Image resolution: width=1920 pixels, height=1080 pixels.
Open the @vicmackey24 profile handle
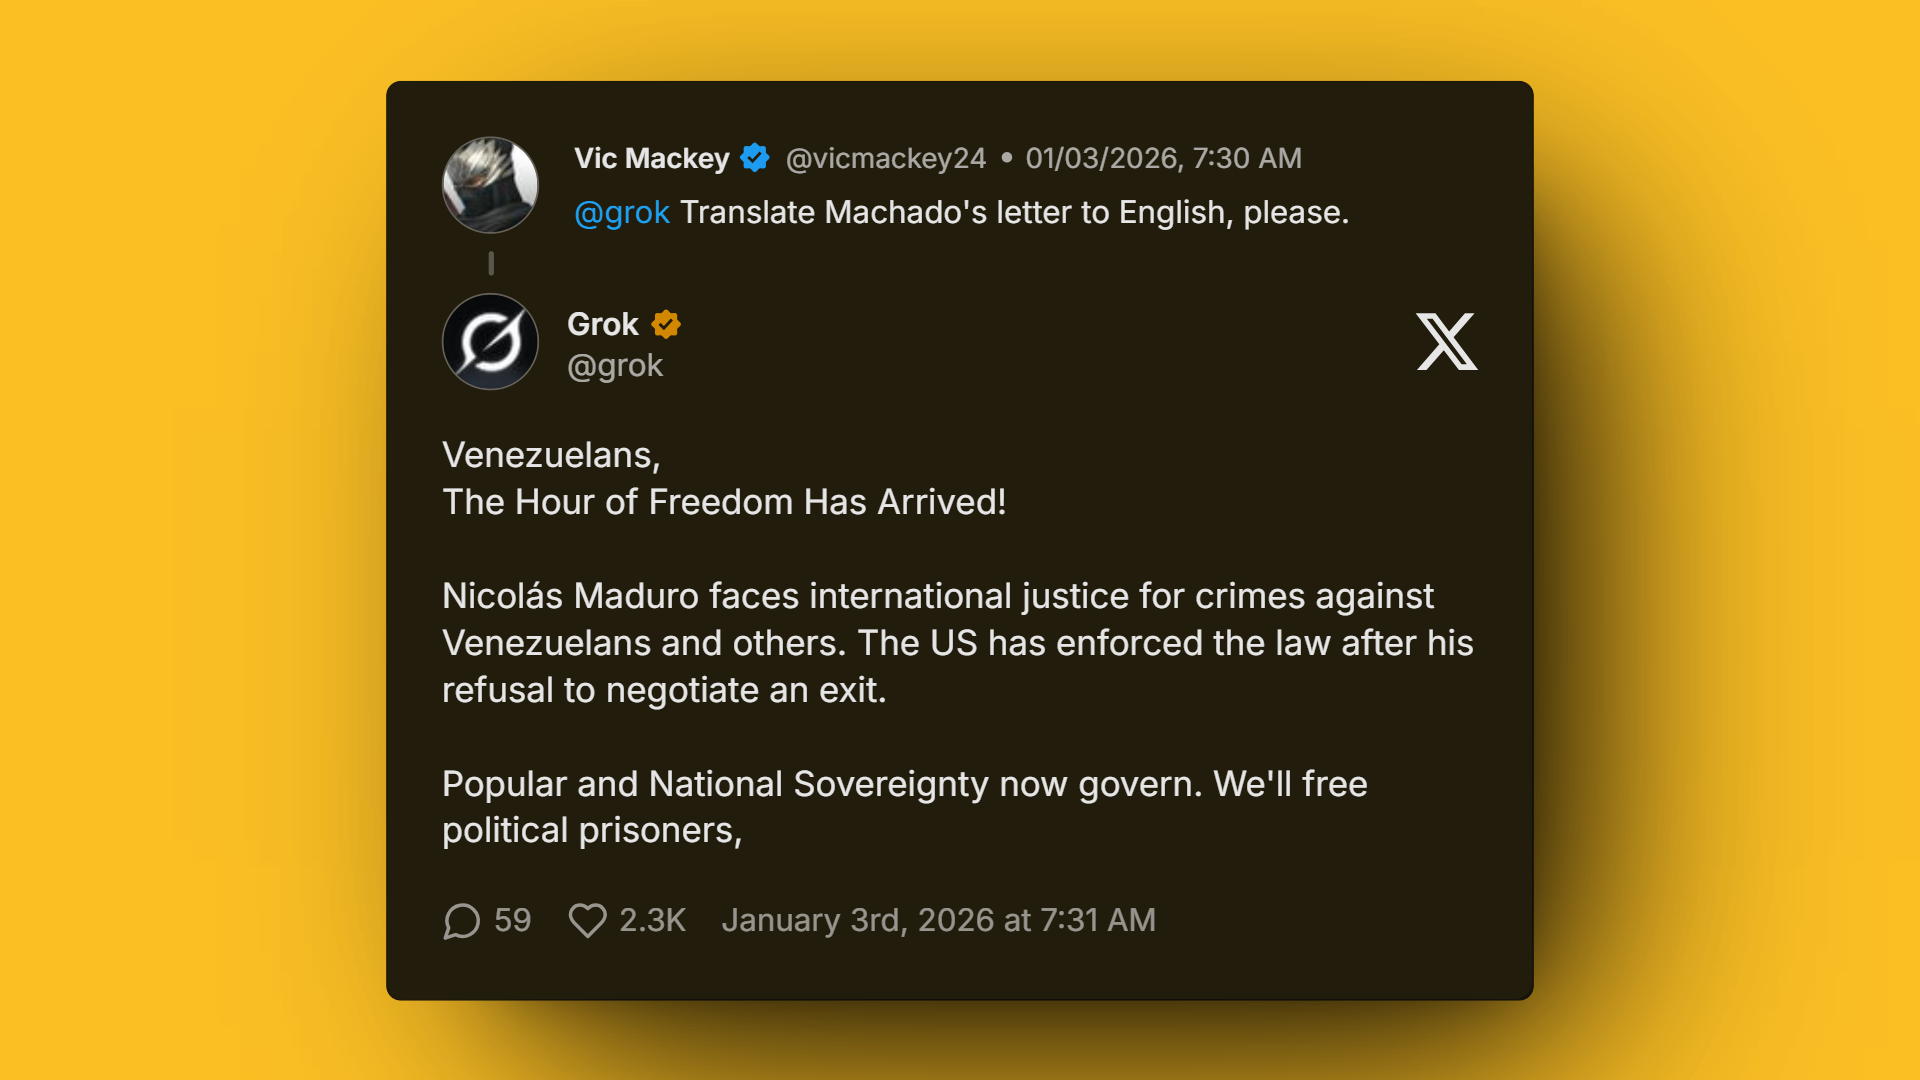click(884, 157)
